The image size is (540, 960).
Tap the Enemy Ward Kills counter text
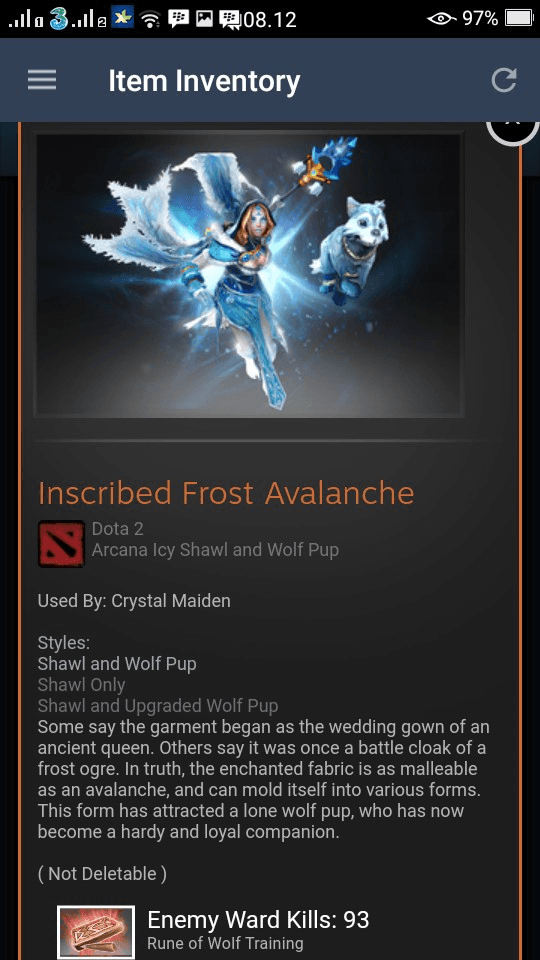258,919
